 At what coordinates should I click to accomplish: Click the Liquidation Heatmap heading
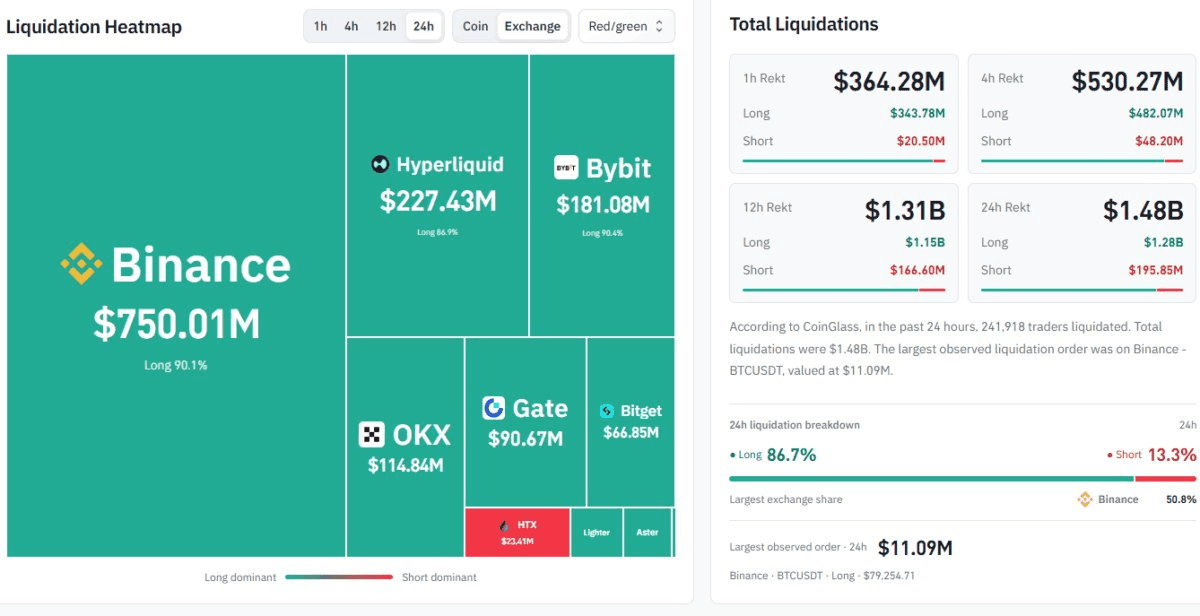coord(94,27)
